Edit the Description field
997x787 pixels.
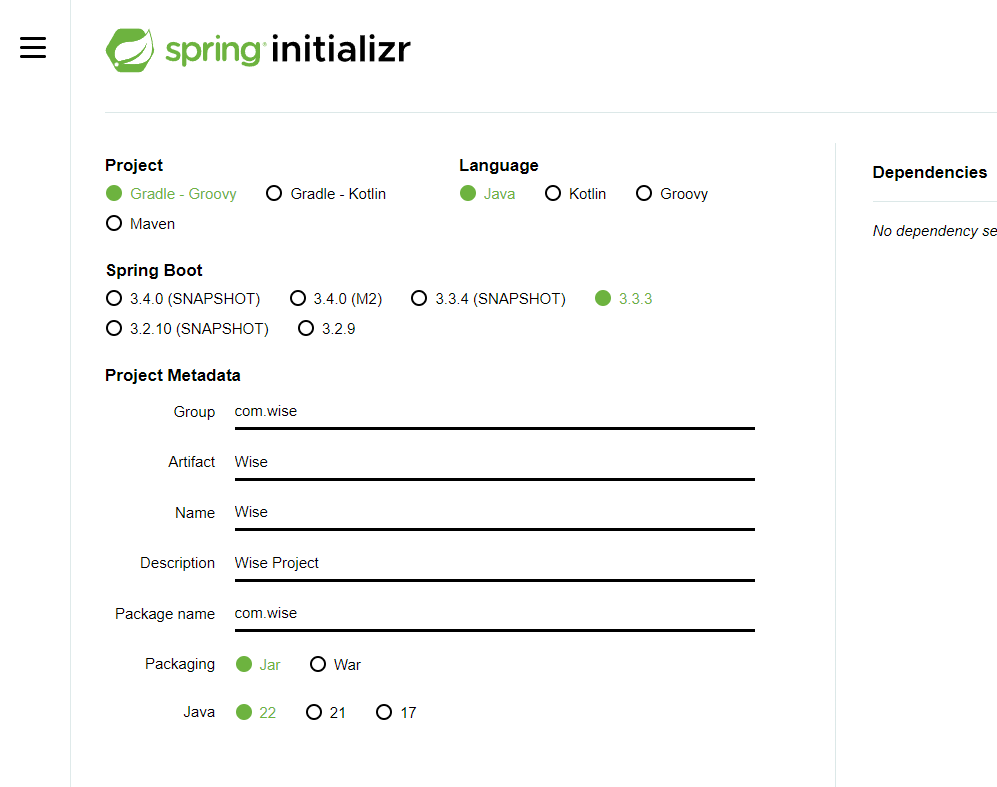494,563
